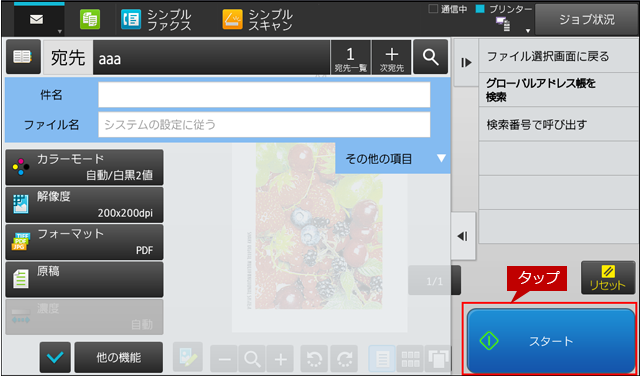Tap the プリンター printer status indicator
Image resolution: width=640 pixels, height=376 pixels.
pos(504,9)
